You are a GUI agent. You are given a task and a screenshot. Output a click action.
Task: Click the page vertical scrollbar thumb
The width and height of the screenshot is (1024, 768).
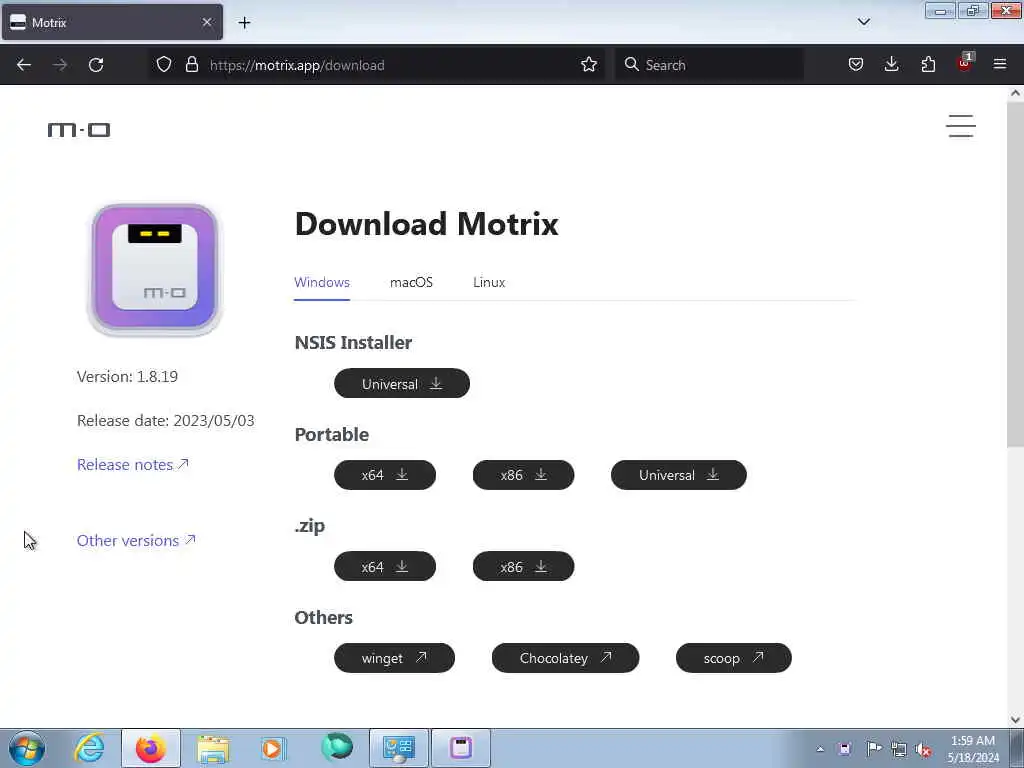1015,274
